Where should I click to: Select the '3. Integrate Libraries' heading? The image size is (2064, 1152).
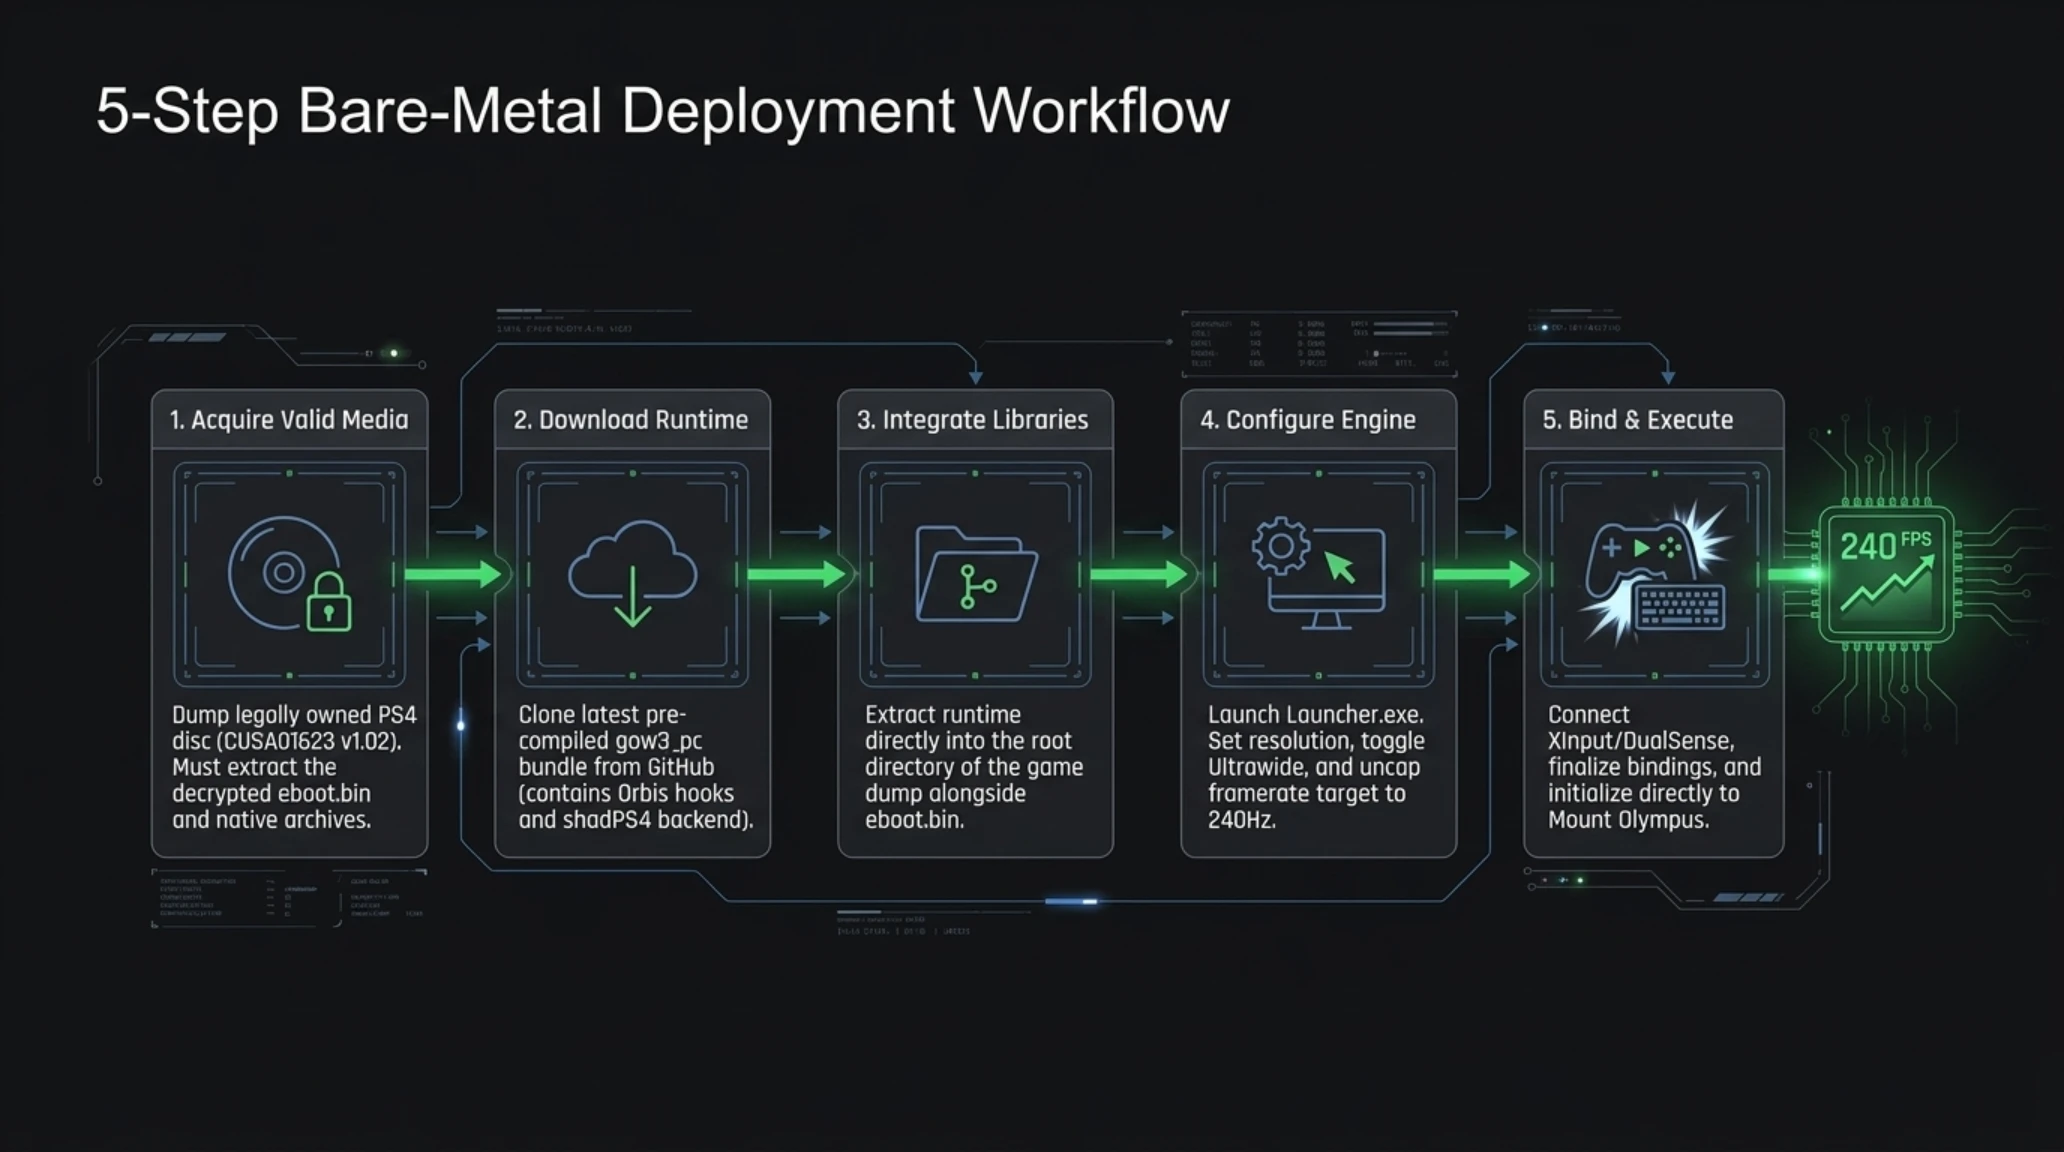pyautogui.click(x=972, y=420)
